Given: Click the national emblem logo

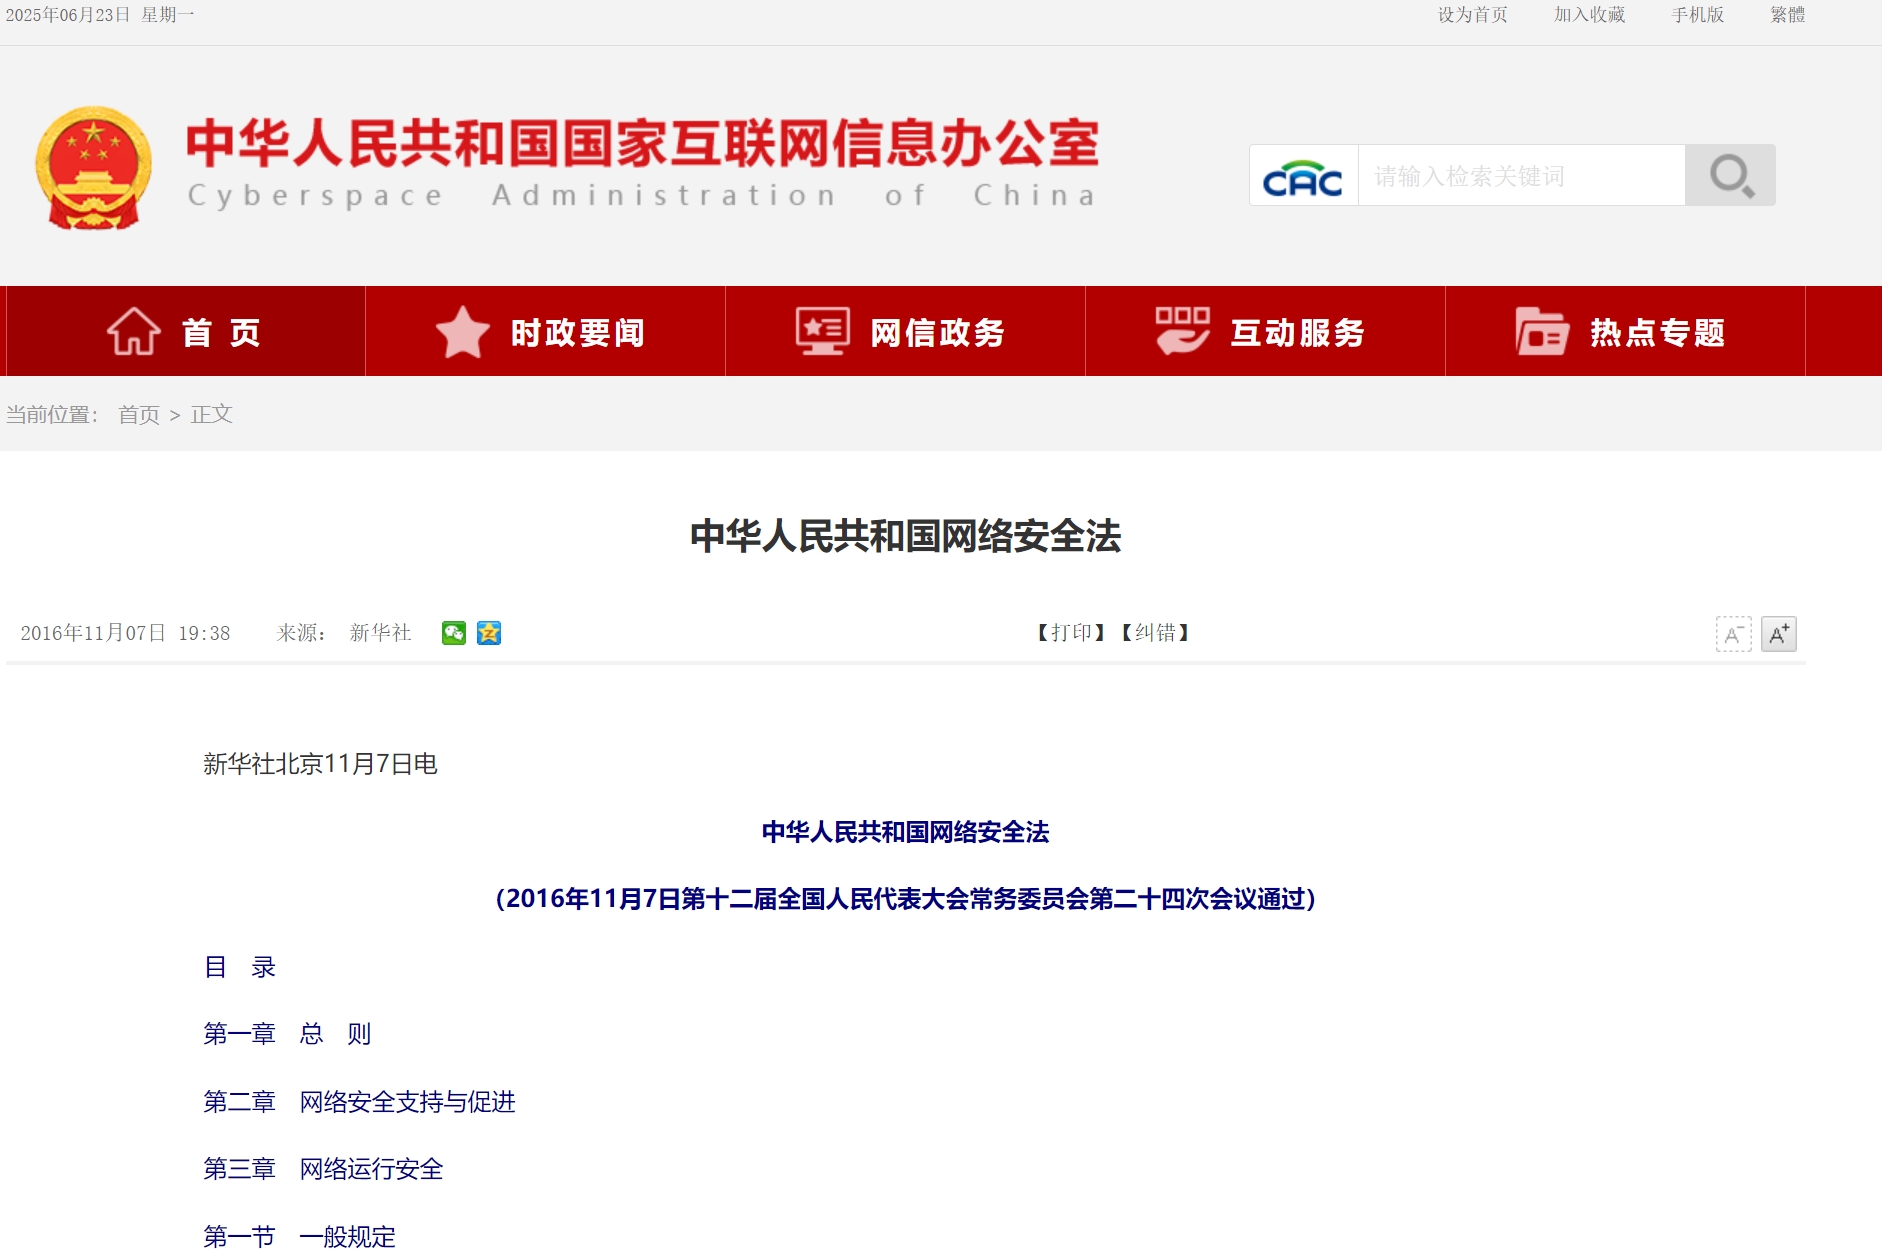Looking at the screenshot, I should tap(94, 168).
